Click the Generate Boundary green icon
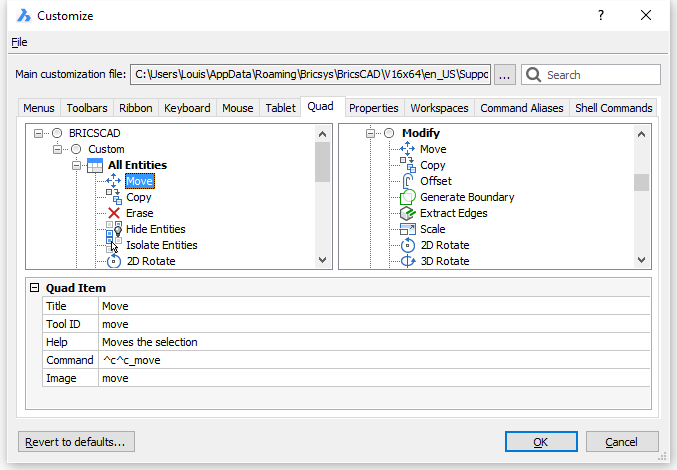Viewport: 677px width, 470px height. pyautogui.click(x=407, y=197)
